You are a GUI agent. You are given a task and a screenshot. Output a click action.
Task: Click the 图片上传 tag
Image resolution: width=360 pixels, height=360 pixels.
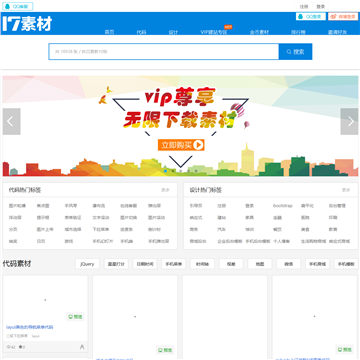[x=45, y=229]
